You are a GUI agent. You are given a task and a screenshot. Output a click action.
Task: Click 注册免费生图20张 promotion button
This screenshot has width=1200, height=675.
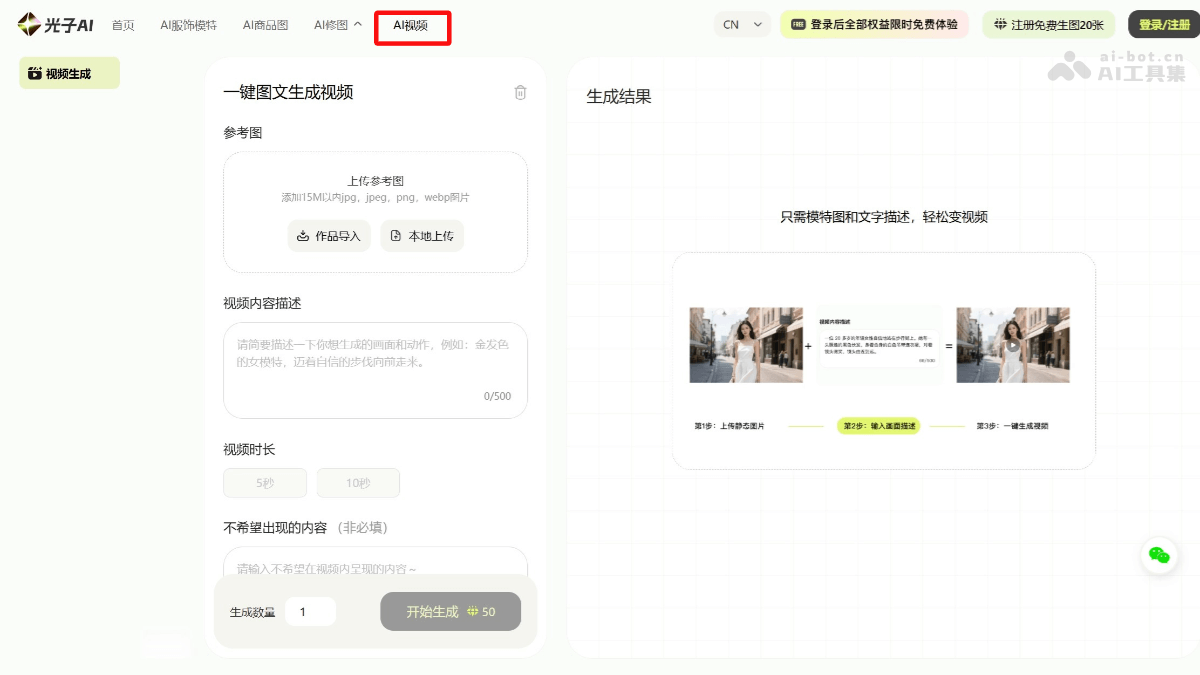1048,24
